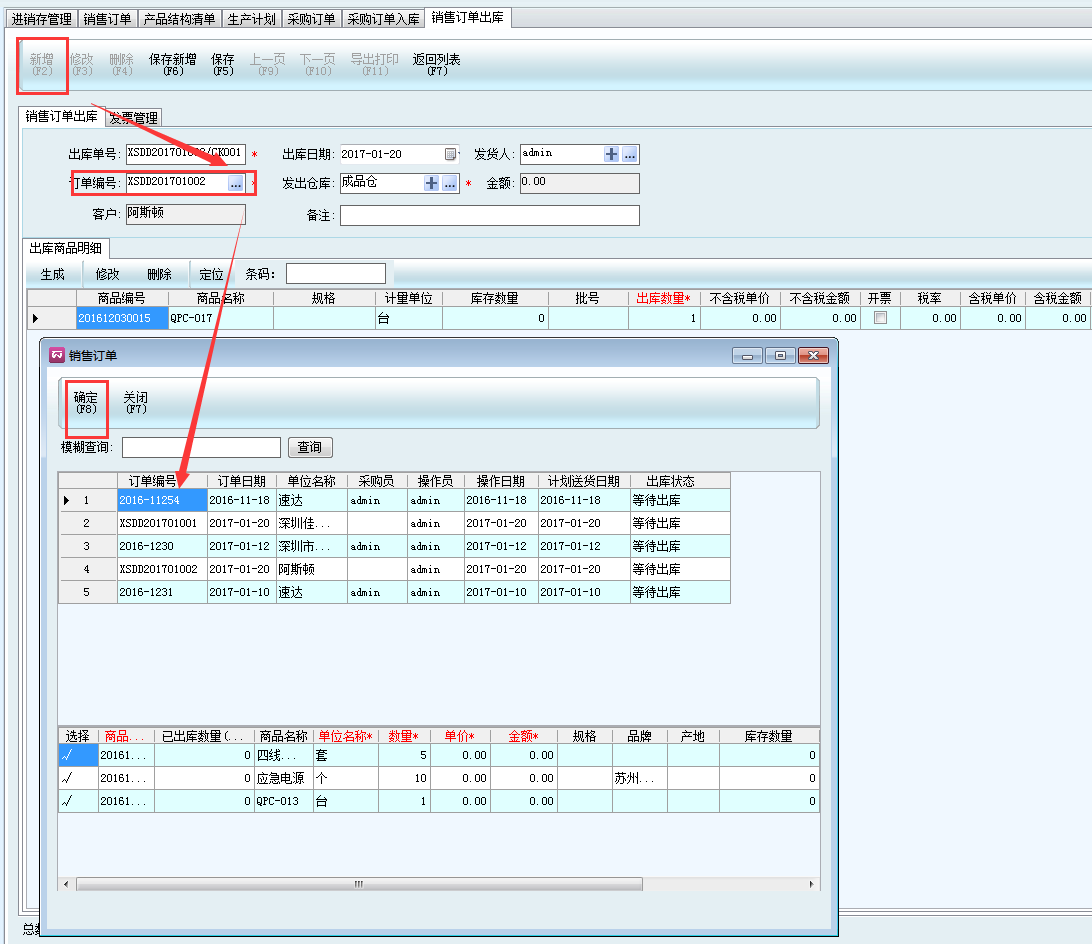The height and width of the screenshot is (944, 1092).
Task: Click ellipsis icon beside 发货人 field
Action: [630, 154]
